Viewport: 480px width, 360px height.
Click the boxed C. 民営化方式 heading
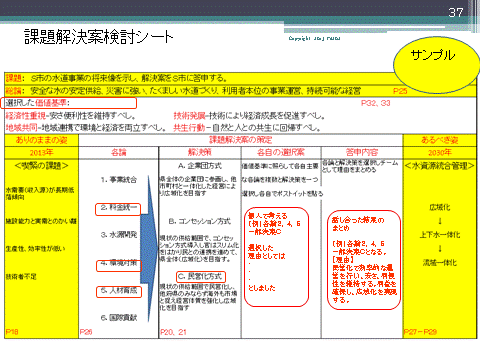[201, 277]
